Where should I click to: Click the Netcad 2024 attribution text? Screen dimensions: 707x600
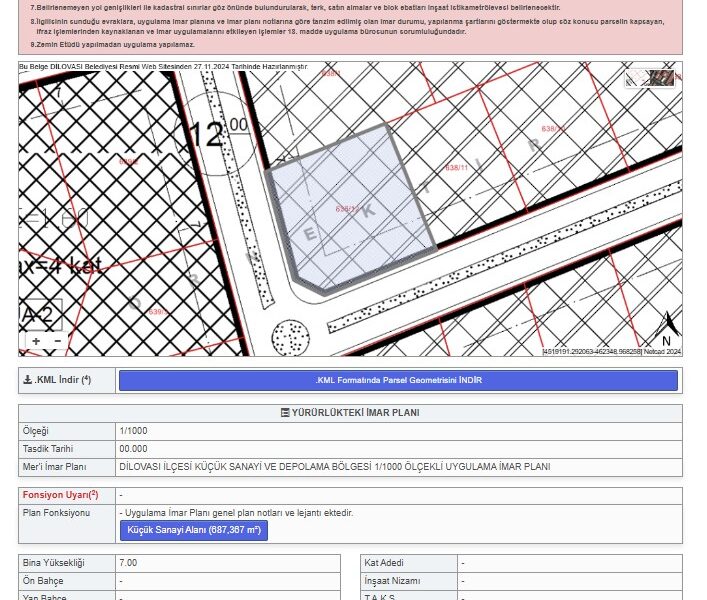coord(661,352)
